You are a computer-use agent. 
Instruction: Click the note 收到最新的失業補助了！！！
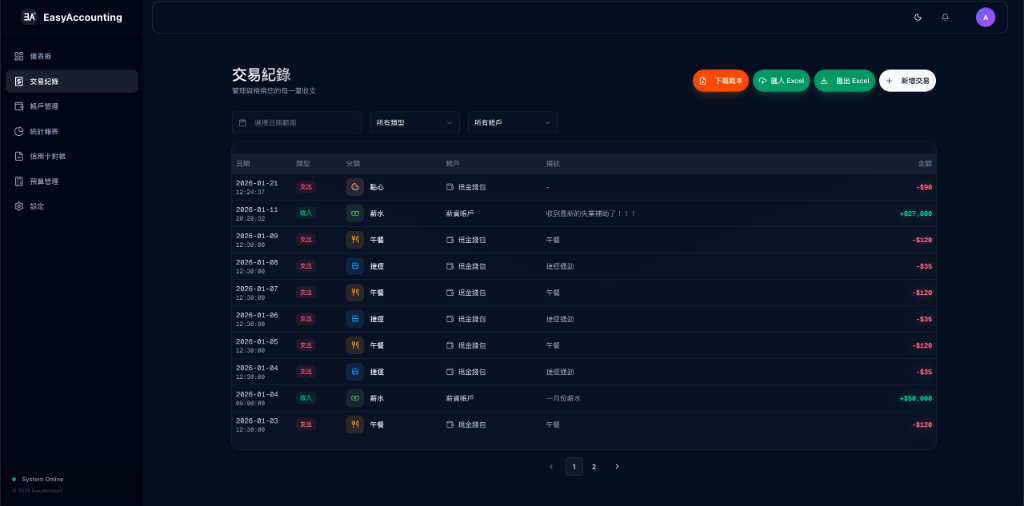(591, 213)
